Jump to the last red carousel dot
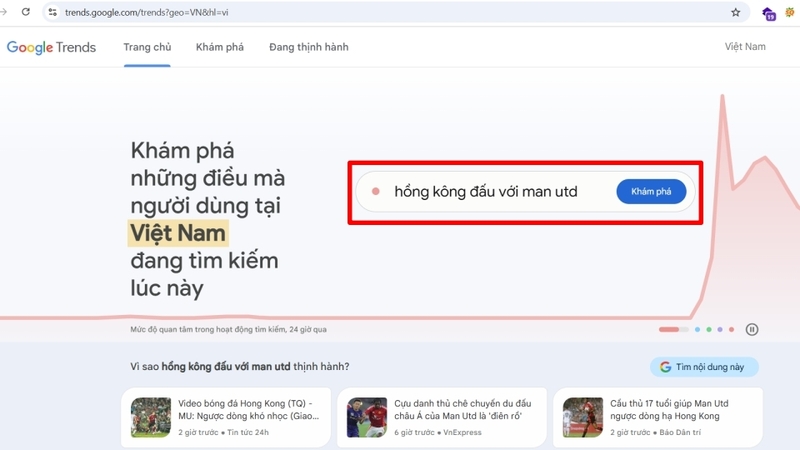This screenshot has width=800, height=450. [x=731, y=330]
